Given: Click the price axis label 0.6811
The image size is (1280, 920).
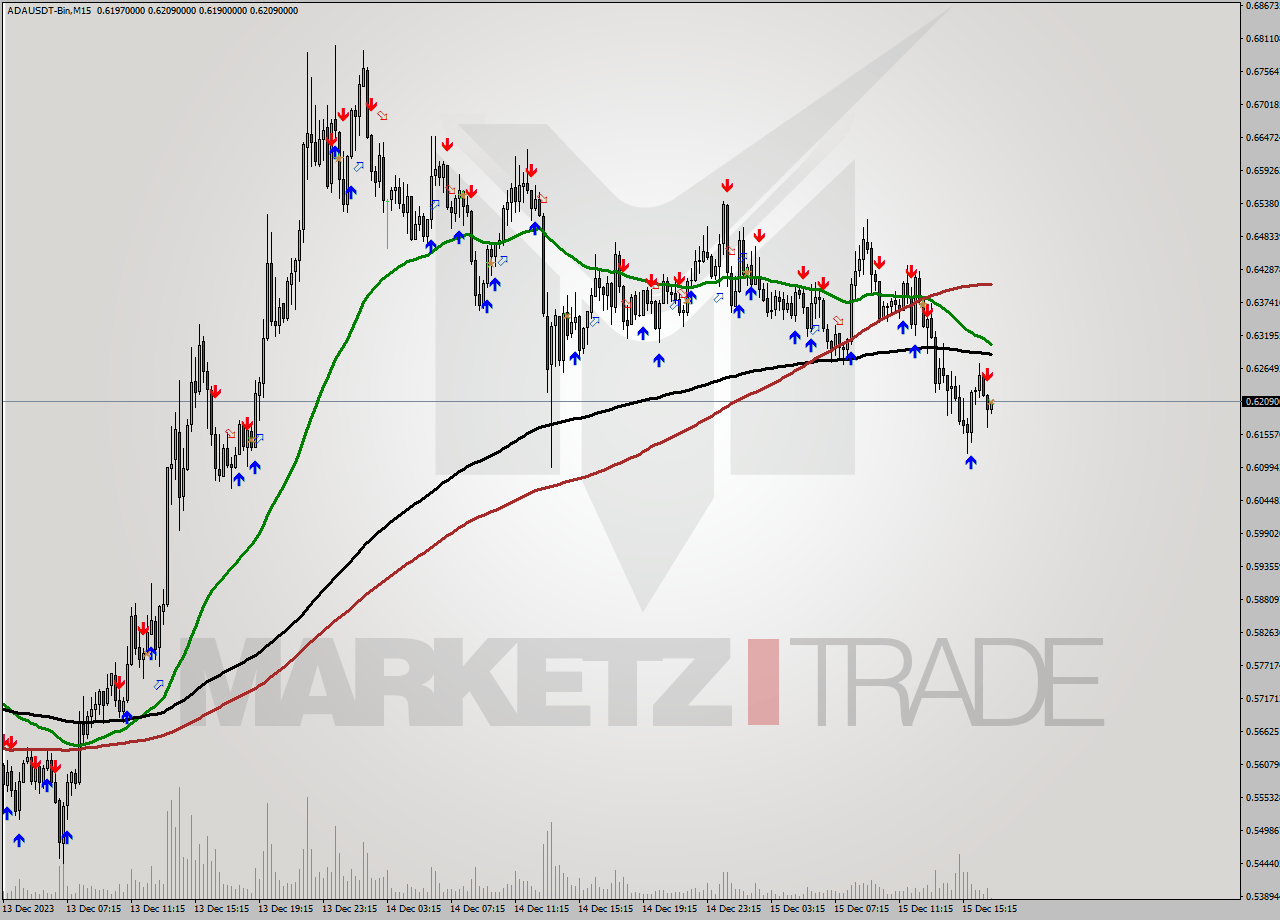Looking at the screenshot, I should (1263, 38).
